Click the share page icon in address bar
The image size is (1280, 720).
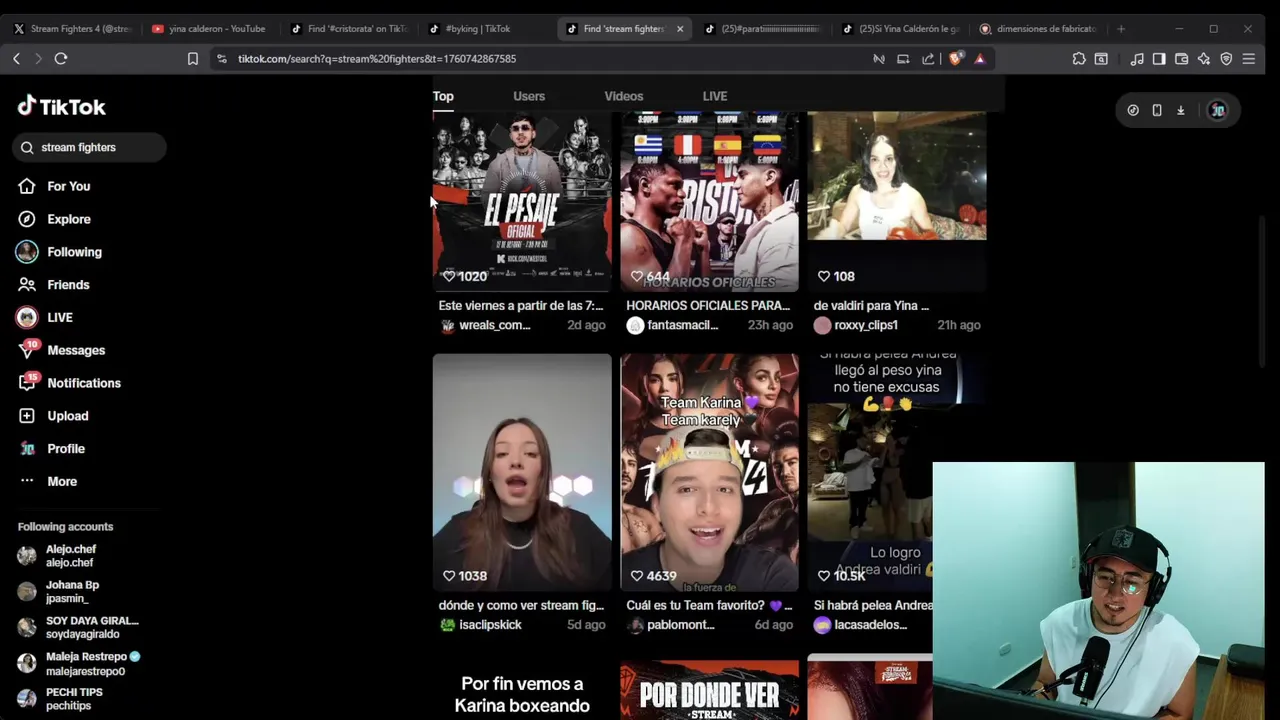pos(928,59)
